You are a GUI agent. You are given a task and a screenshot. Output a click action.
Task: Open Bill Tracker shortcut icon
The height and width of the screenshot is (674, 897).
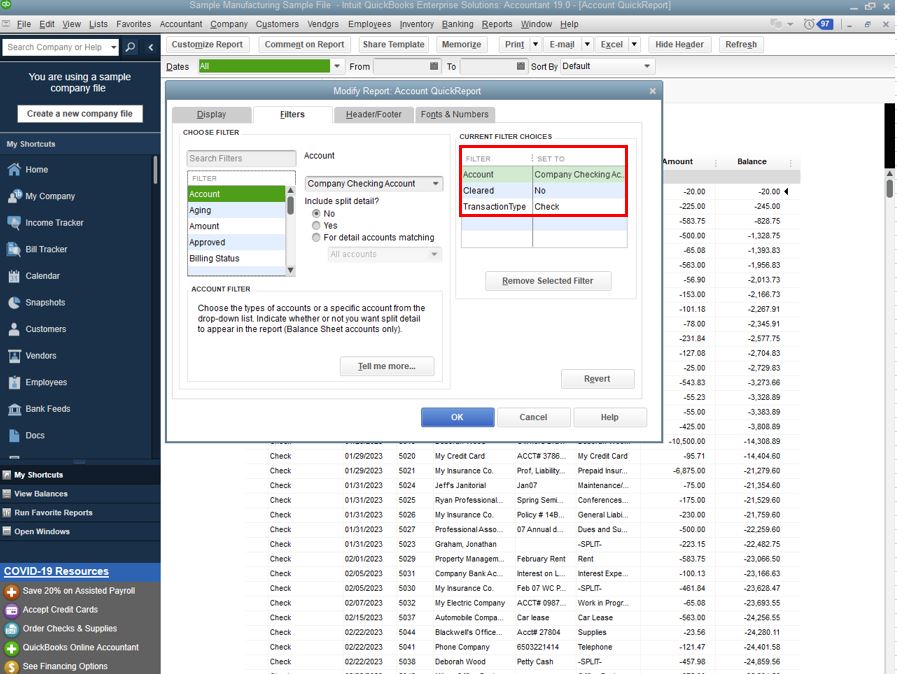click(14, 249)
